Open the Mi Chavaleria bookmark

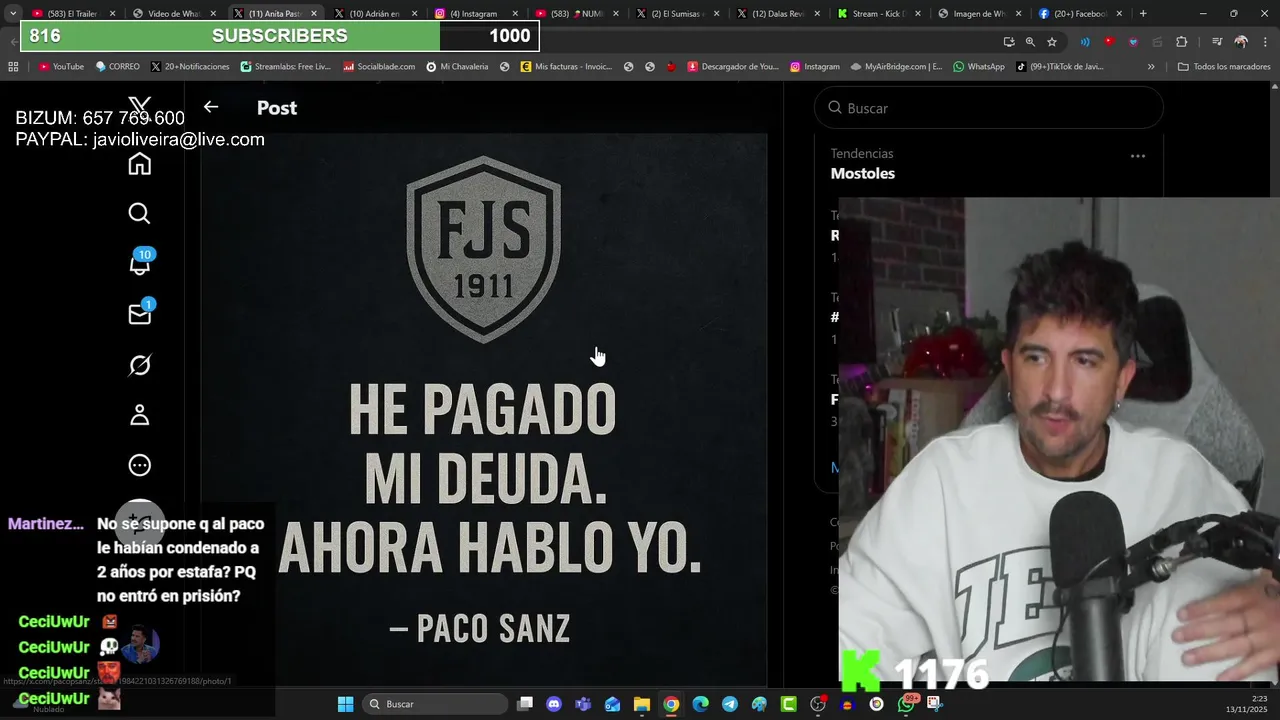[457, 67]
